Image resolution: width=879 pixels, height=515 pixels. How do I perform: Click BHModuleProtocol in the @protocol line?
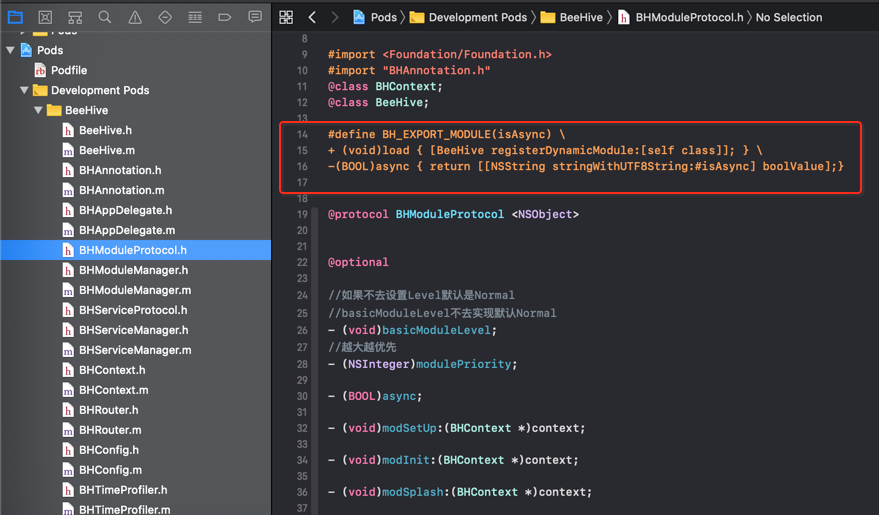[x=450, y=215]
